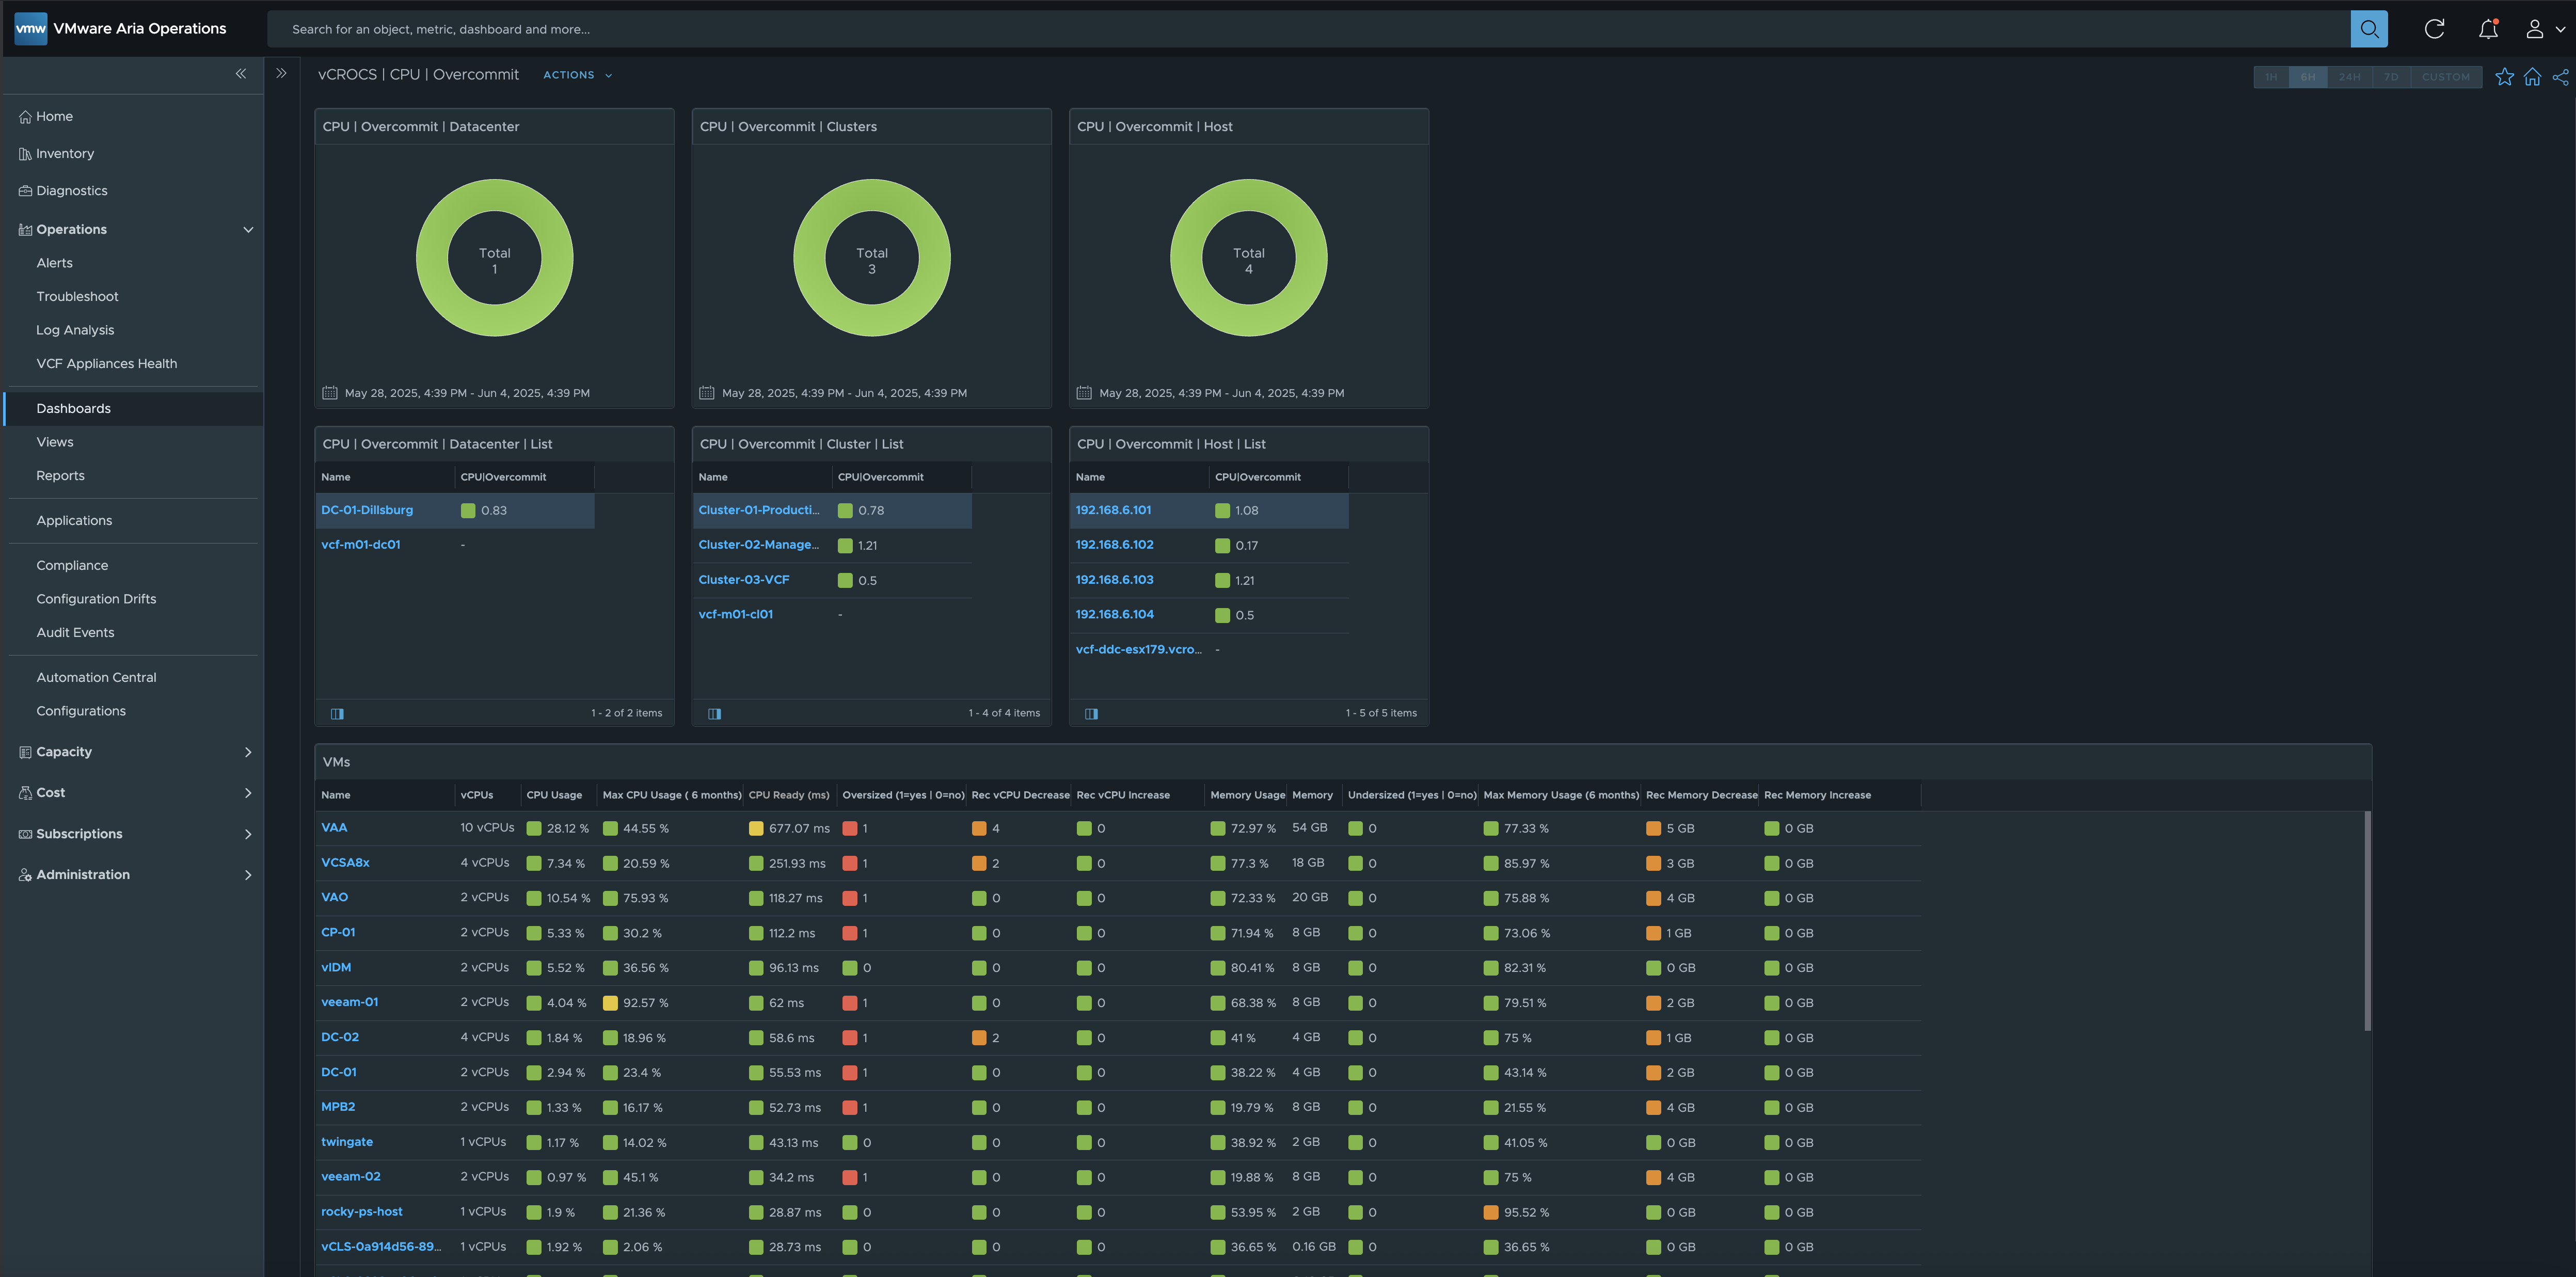Open the VCSA8x VM link
The width and height of the screenshot is (2576, 1277).
point(345,862)
